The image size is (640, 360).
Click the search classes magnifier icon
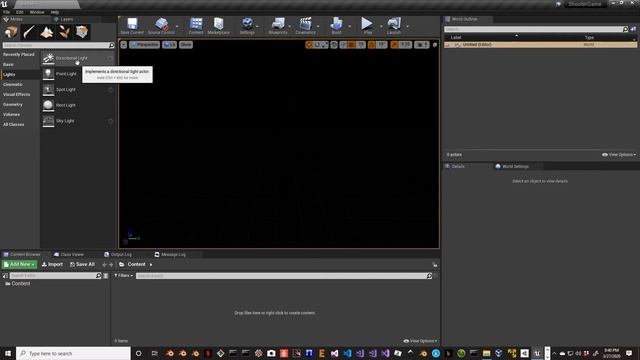point(112,45)
